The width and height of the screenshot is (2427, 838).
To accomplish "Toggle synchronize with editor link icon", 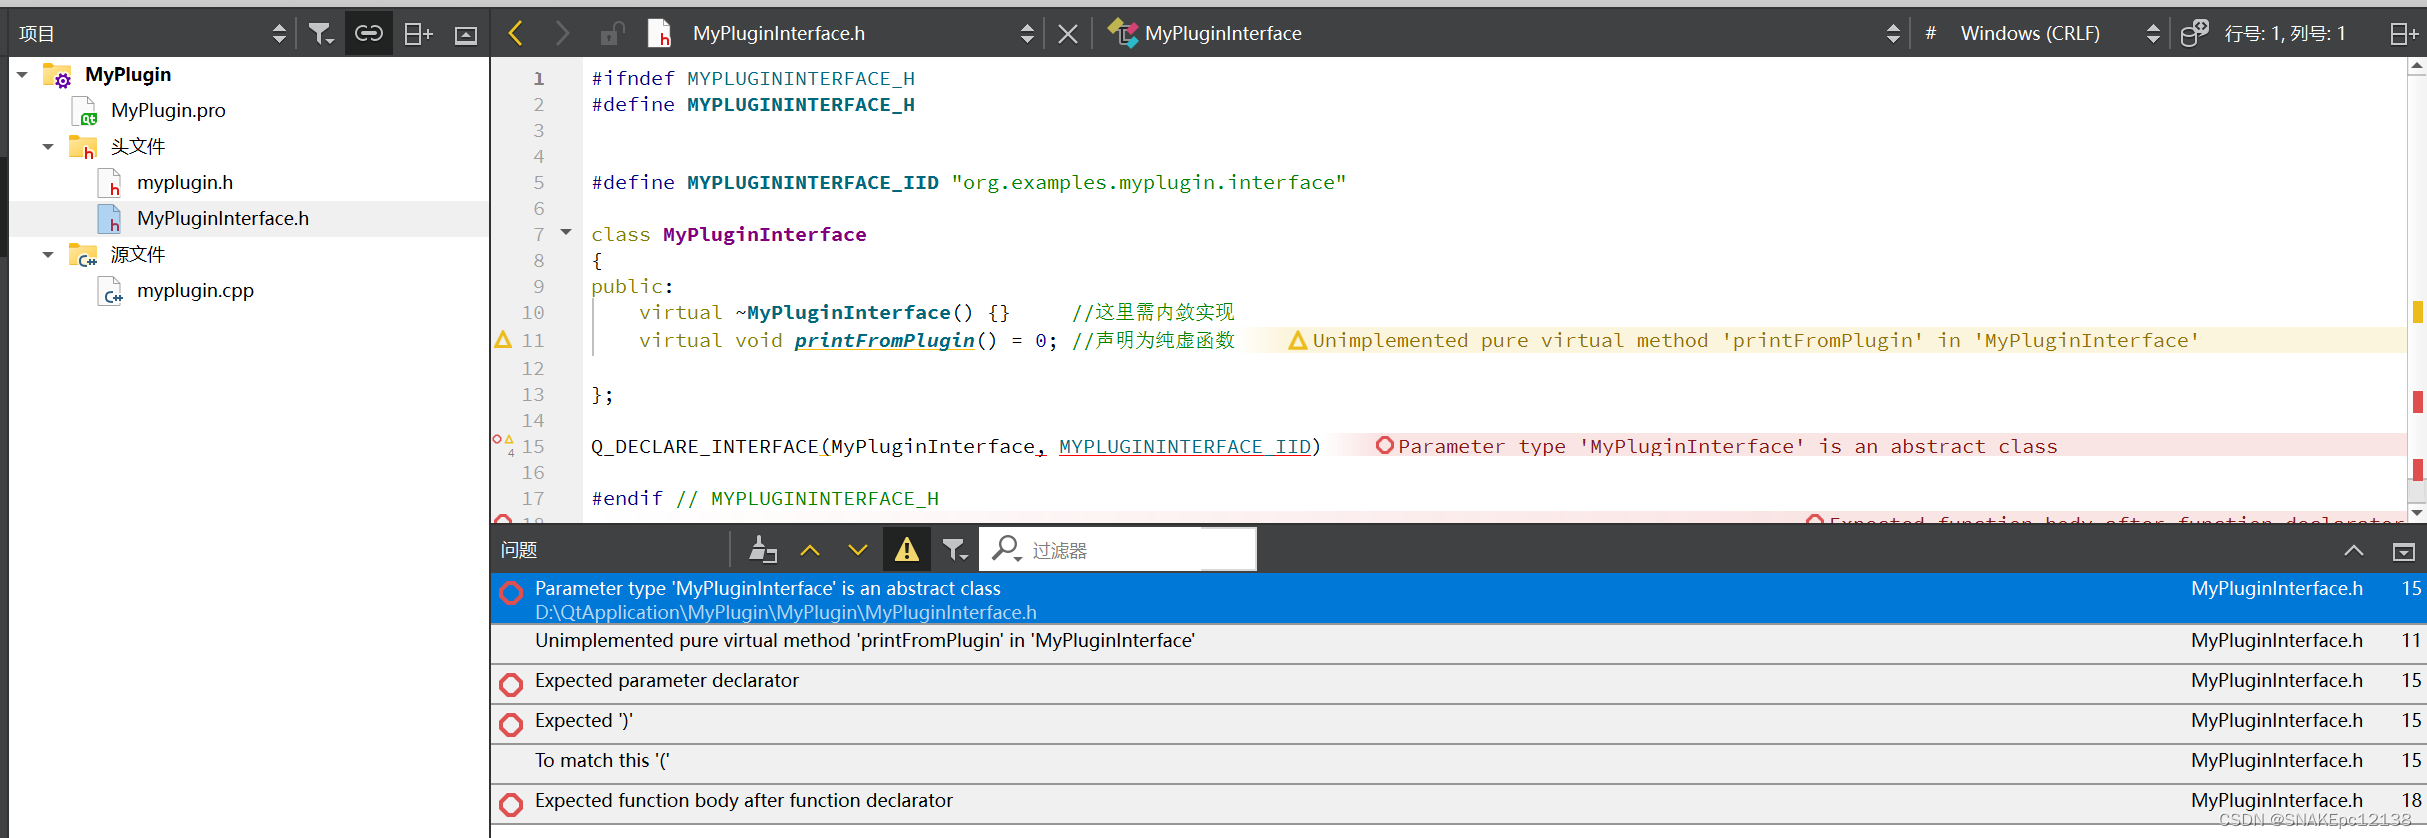I will [x=368, y=34].
